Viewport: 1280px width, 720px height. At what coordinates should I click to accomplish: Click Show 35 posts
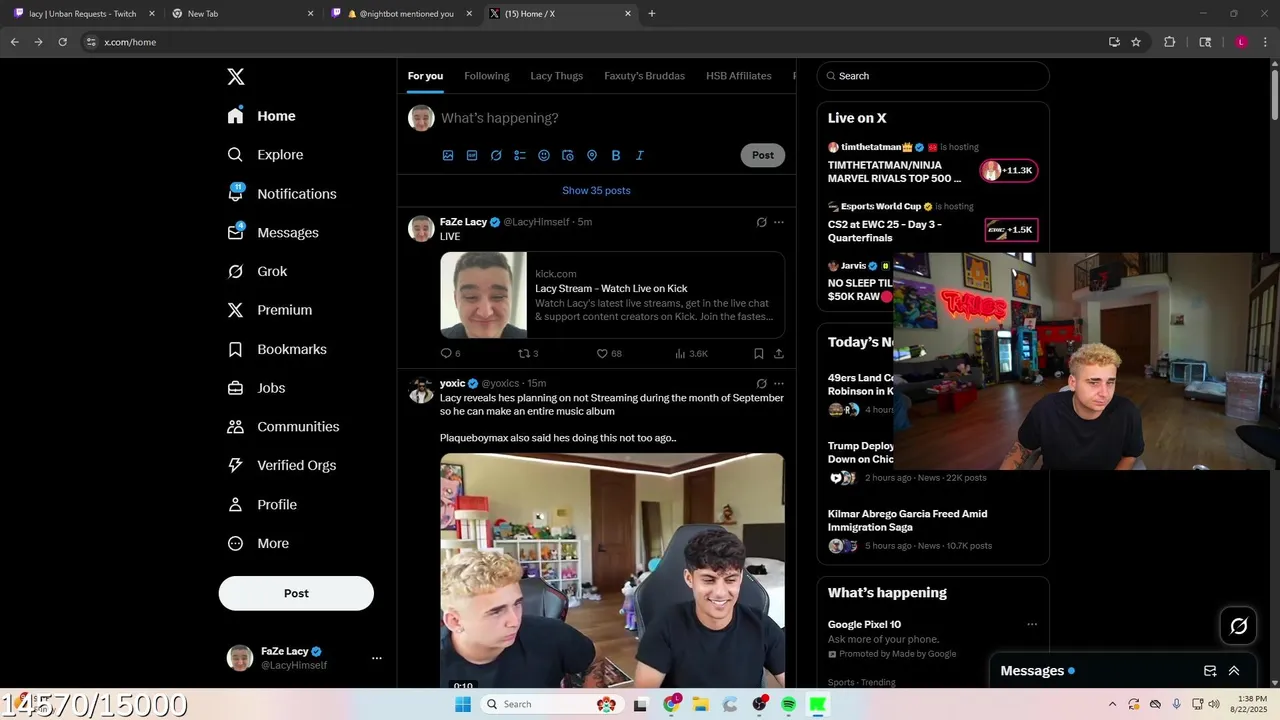pos(596,190)
